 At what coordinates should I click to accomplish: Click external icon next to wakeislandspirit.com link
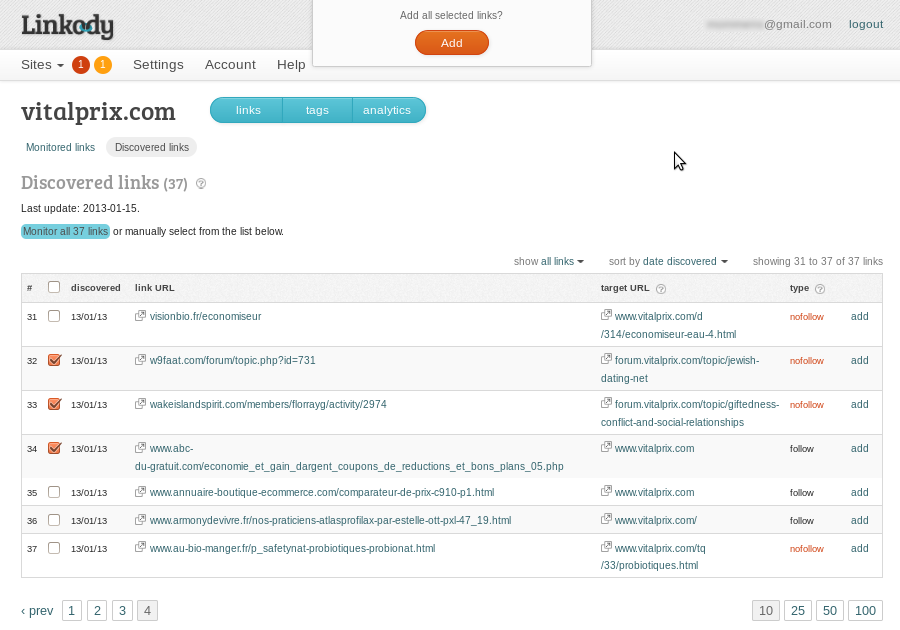tap(140, 404)
